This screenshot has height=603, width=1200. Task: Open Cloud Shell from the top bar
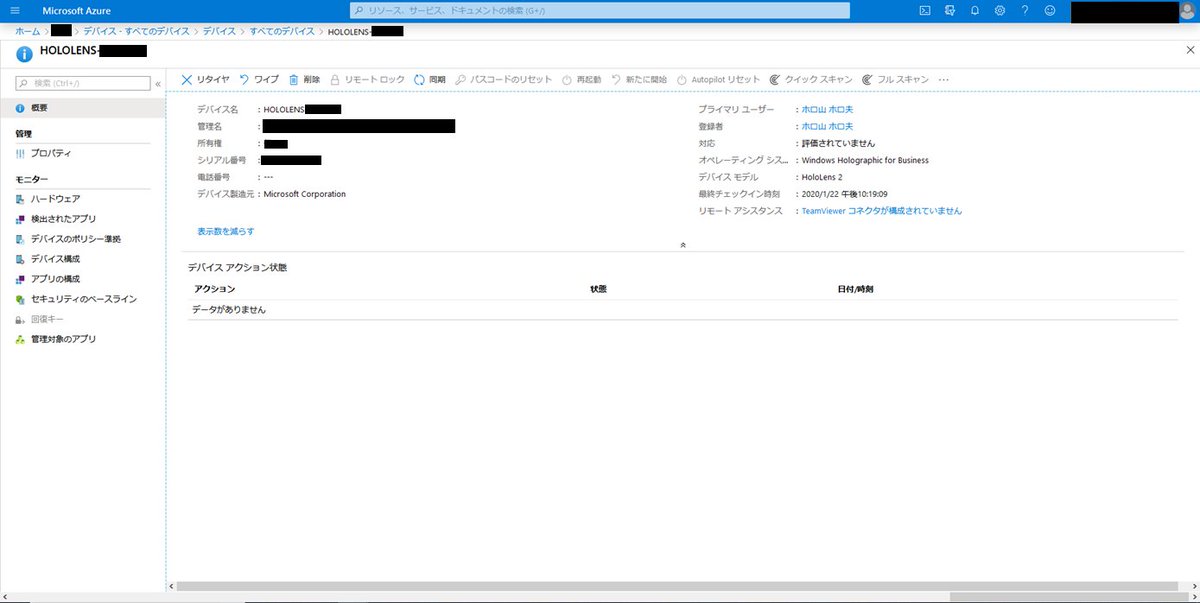925,10
